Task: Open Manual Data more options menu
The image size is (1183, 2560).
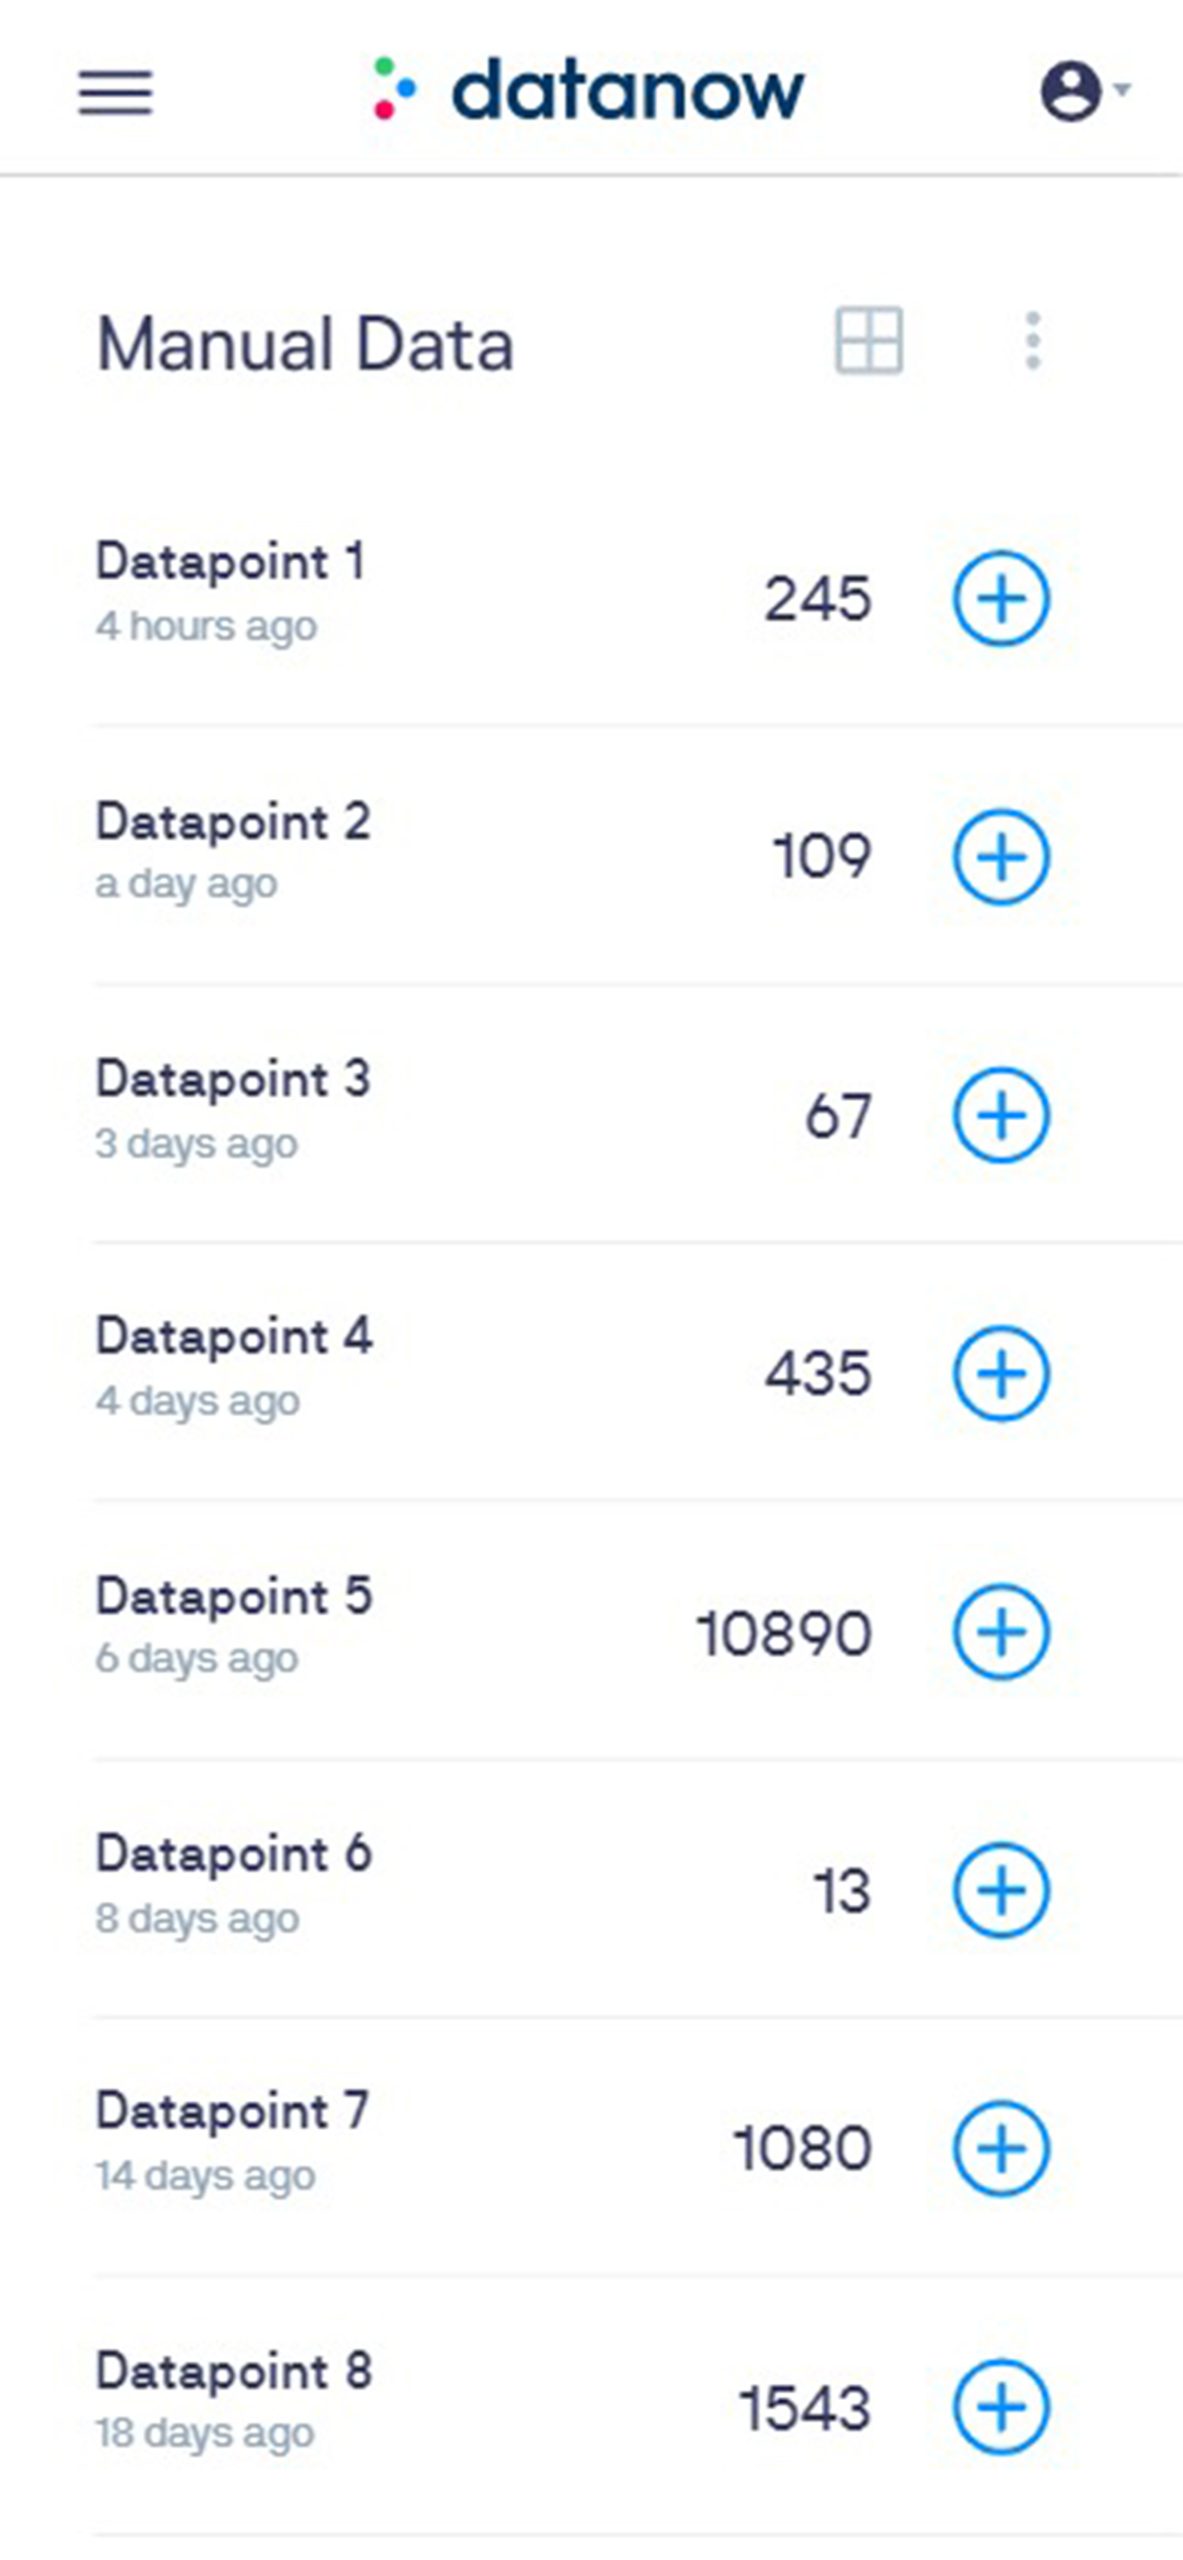Action: (x=1033, y=341)
